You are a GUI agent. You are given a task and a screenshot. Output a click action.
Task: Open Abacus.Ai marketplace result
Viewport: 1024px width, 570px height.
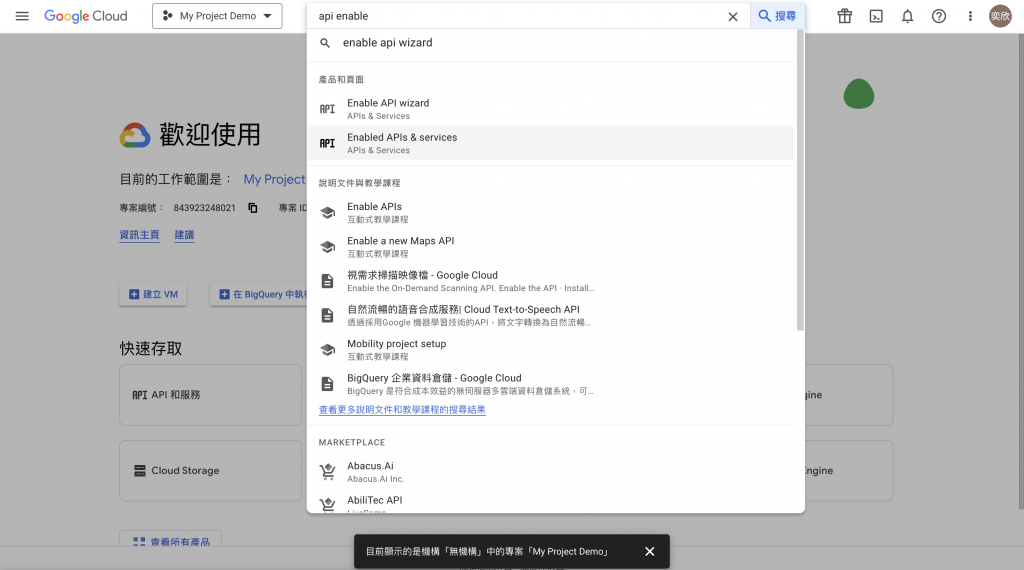(x=550, y=471)
